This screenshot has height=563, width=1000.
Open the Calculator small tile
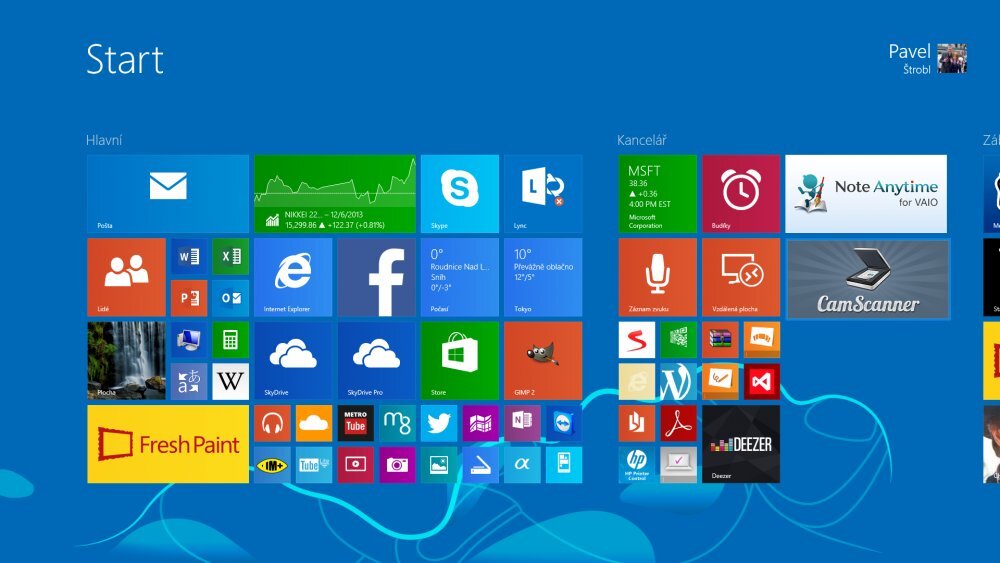(230, 339)
